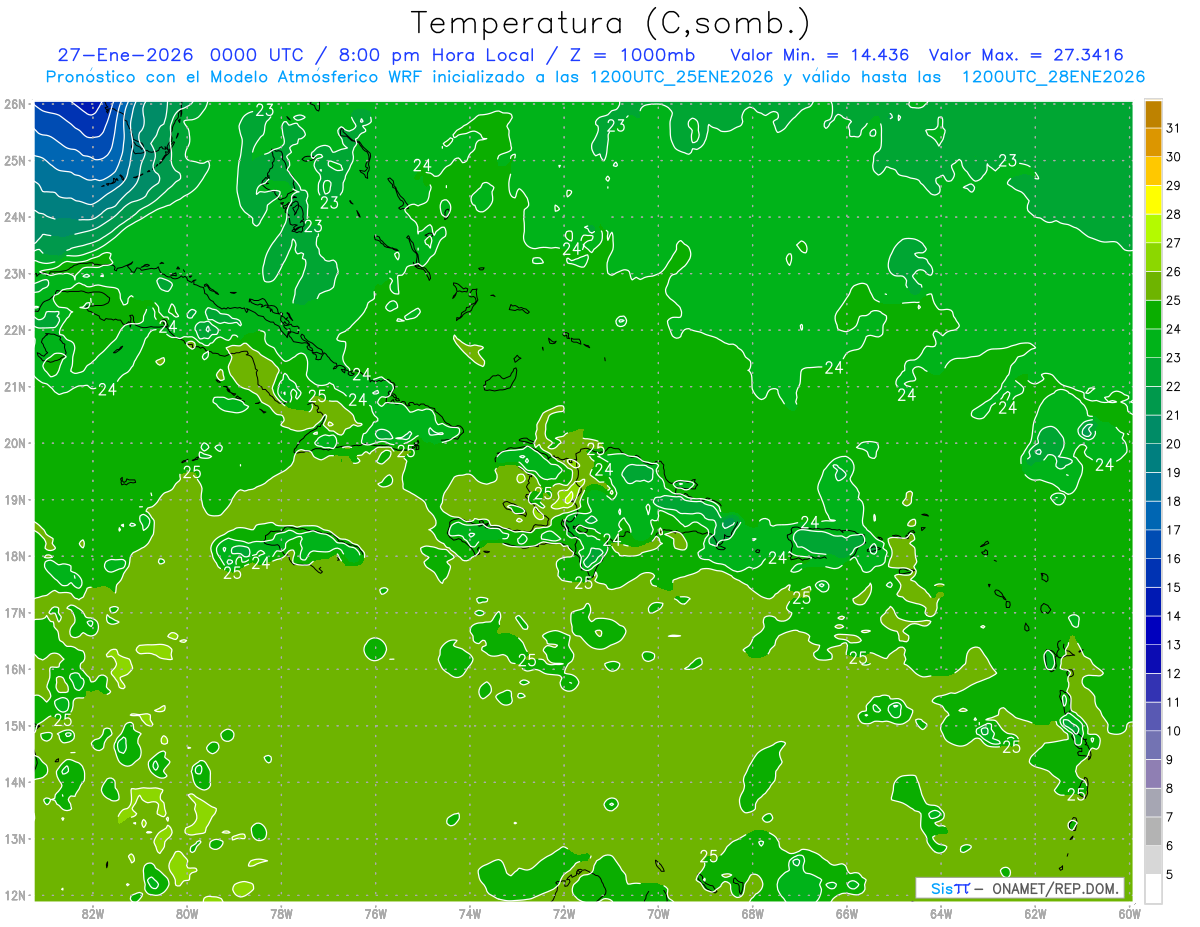Click the number 6 on the color scale
Screen dimensions: 1200x927
1171,845
